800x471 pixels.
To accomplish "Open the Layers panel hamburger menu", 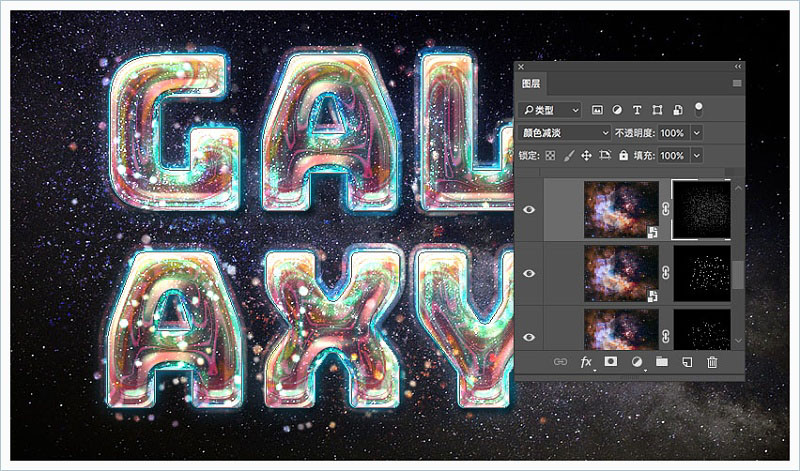I will (737, 83).
